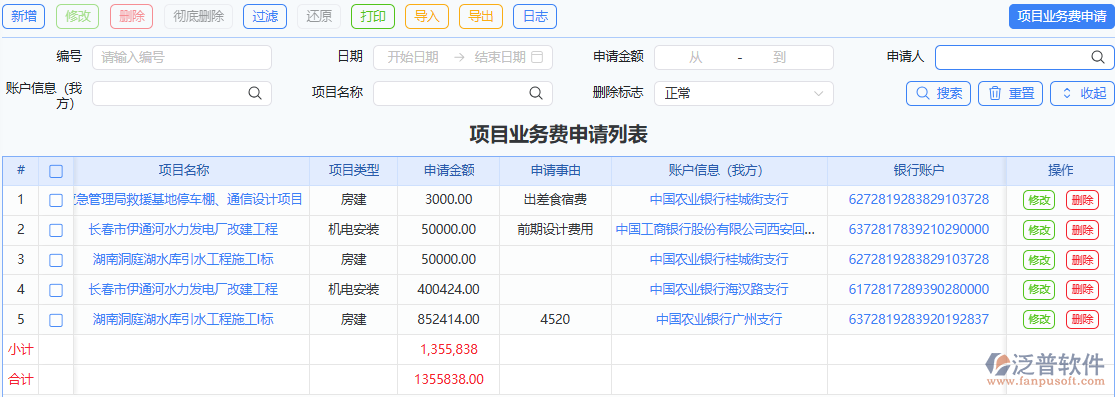This screenshot has height=397, width=1115.
Task: Open 湖南洞庭湖水库引水工程施工I标 link in row 5
Action: click(x=183, y=319)
